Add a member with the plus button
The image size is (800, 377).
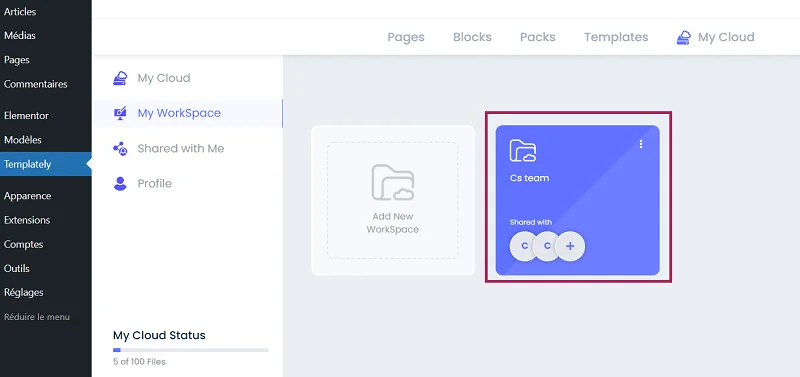point(570,246)
